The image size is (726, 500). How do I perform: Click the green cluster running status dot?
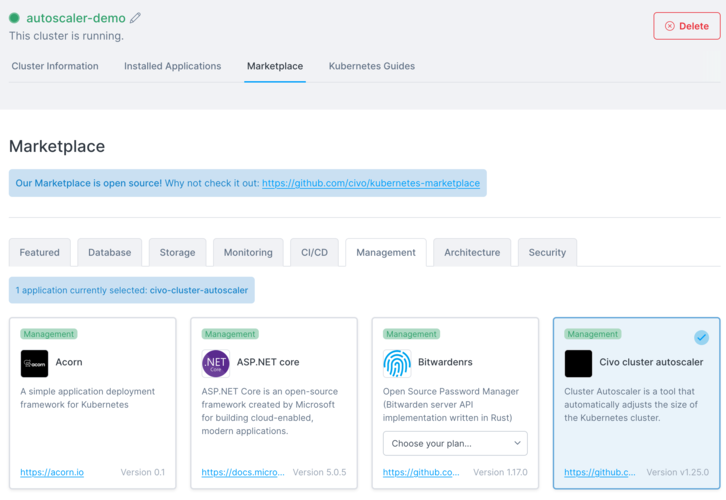[14, 18]
